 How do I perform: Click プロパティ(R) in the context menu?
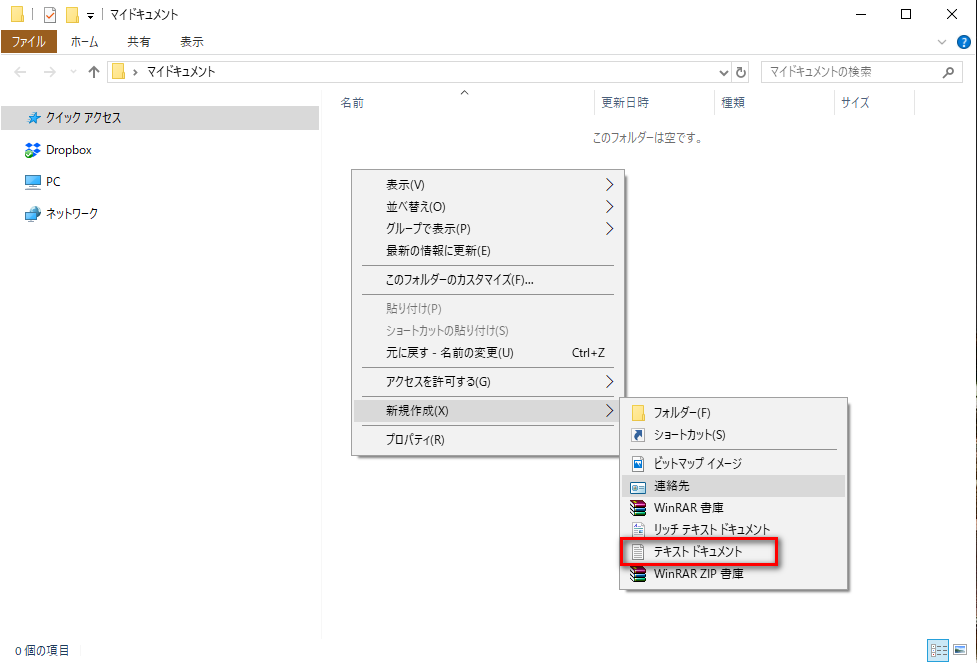coord(415,440)
